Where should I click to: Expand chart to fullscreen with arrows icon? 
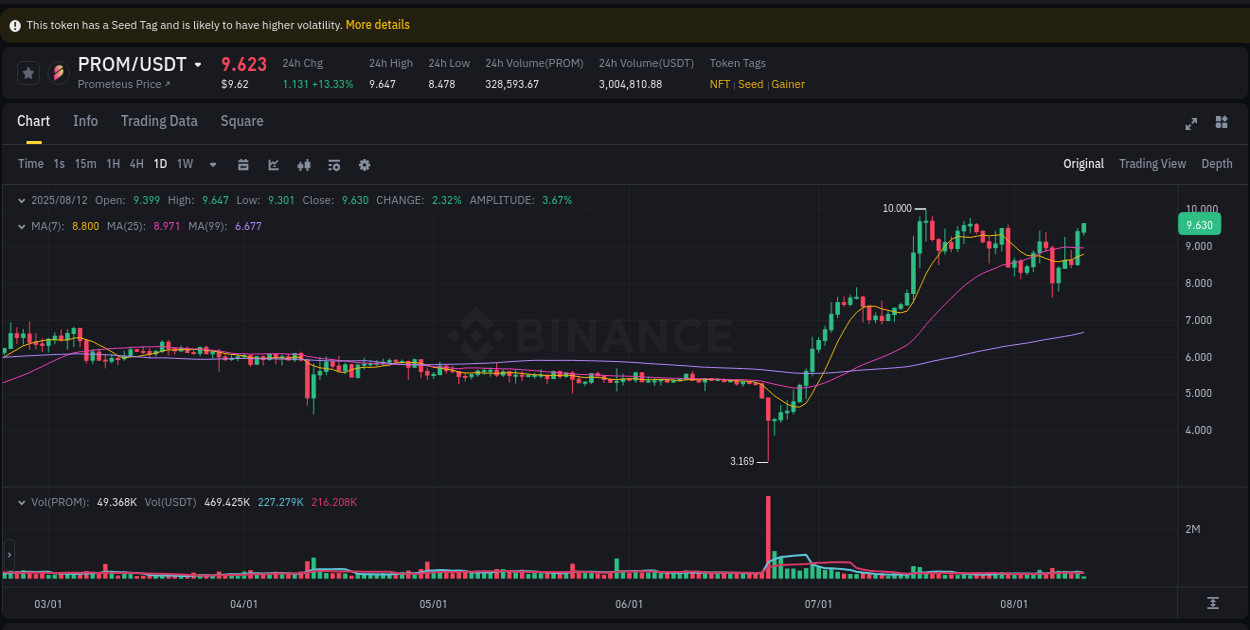click(x=1191, y=124)
